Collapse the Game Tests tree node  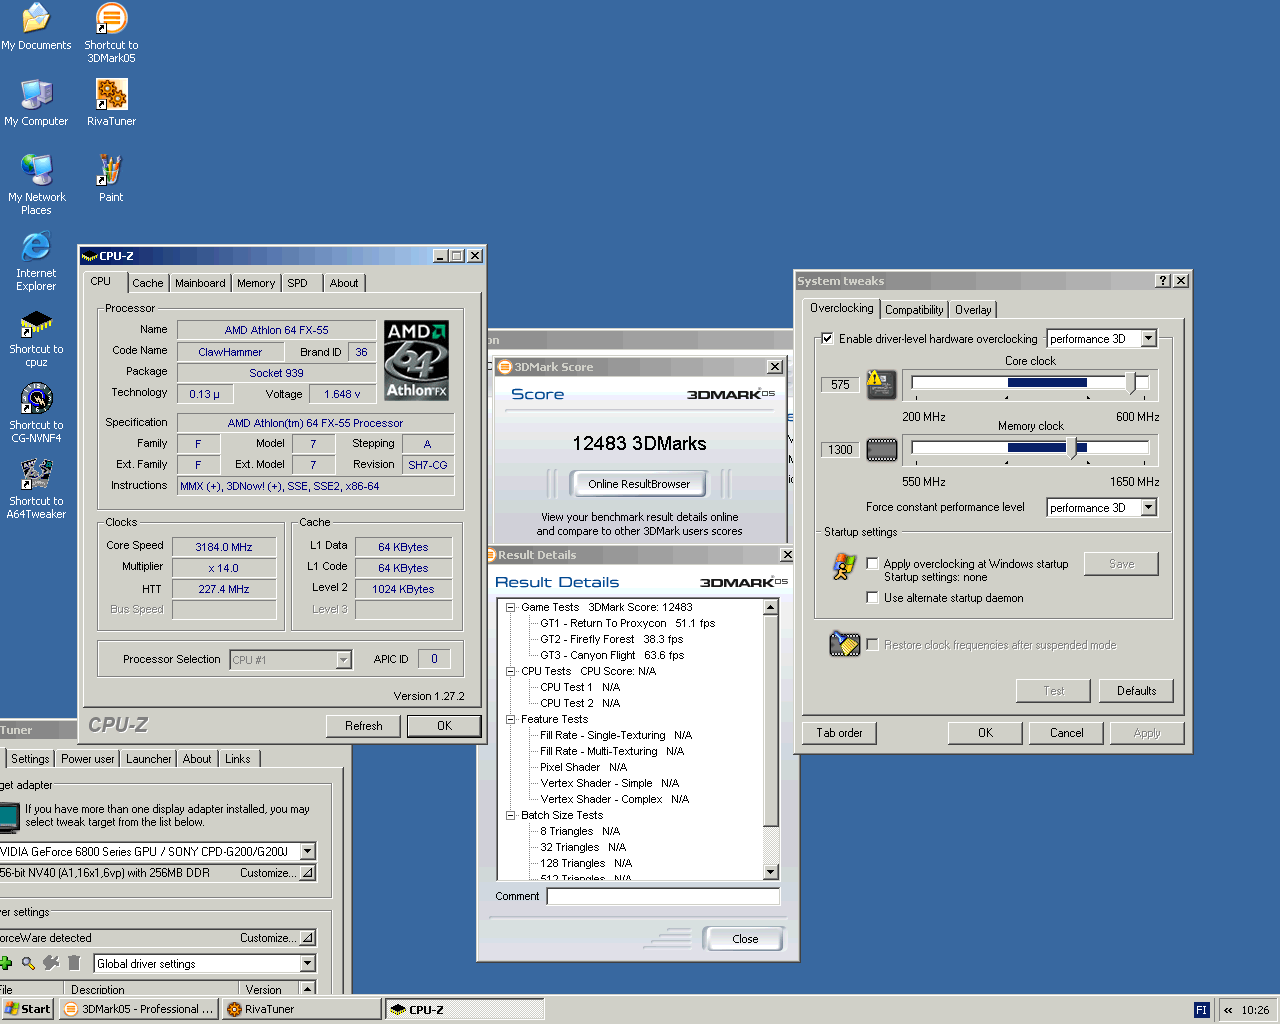tap(510, 607)
